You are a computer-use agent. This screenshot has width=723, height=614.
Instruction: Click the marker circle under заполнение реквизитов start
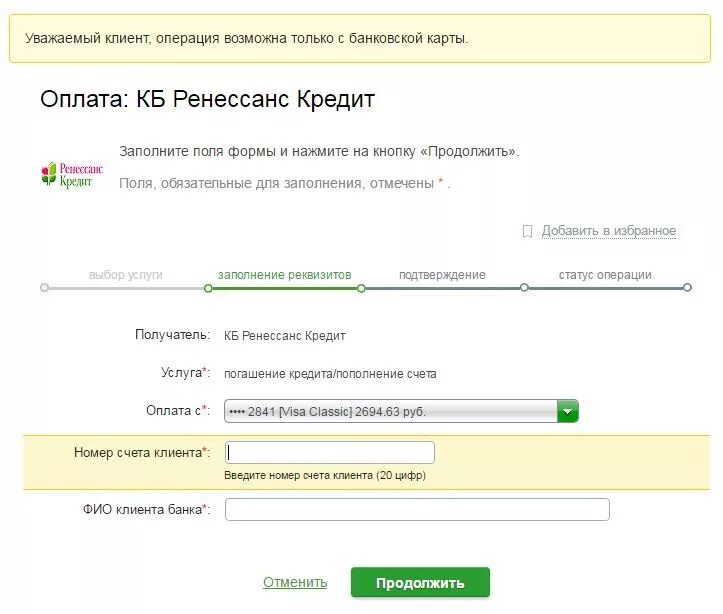(x=208, y=289)
